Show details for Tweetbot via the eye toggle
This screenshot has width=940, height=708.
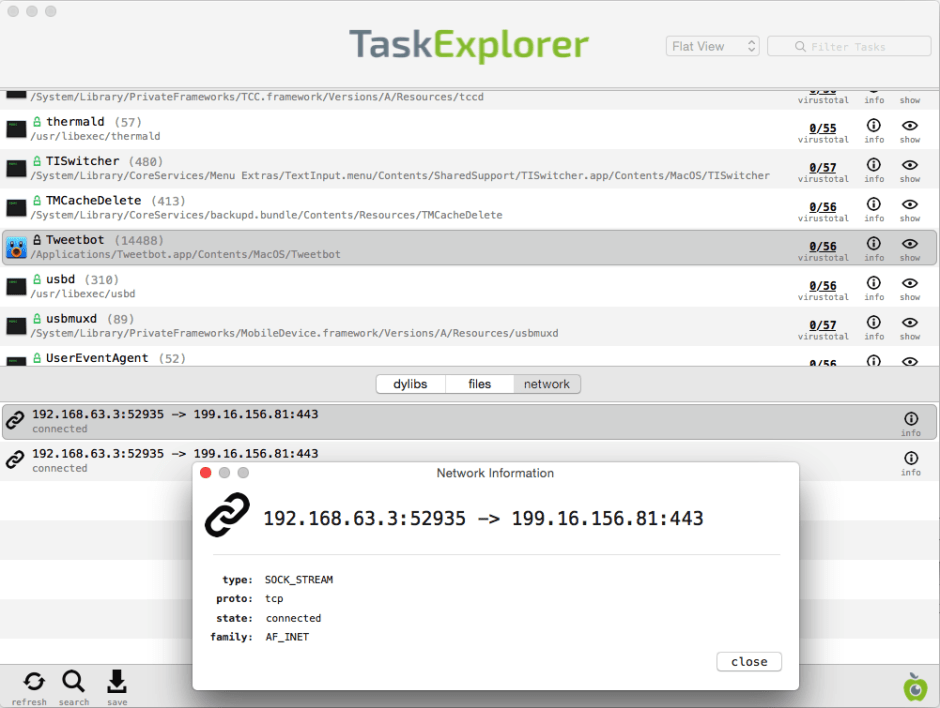tap(910, 242)
